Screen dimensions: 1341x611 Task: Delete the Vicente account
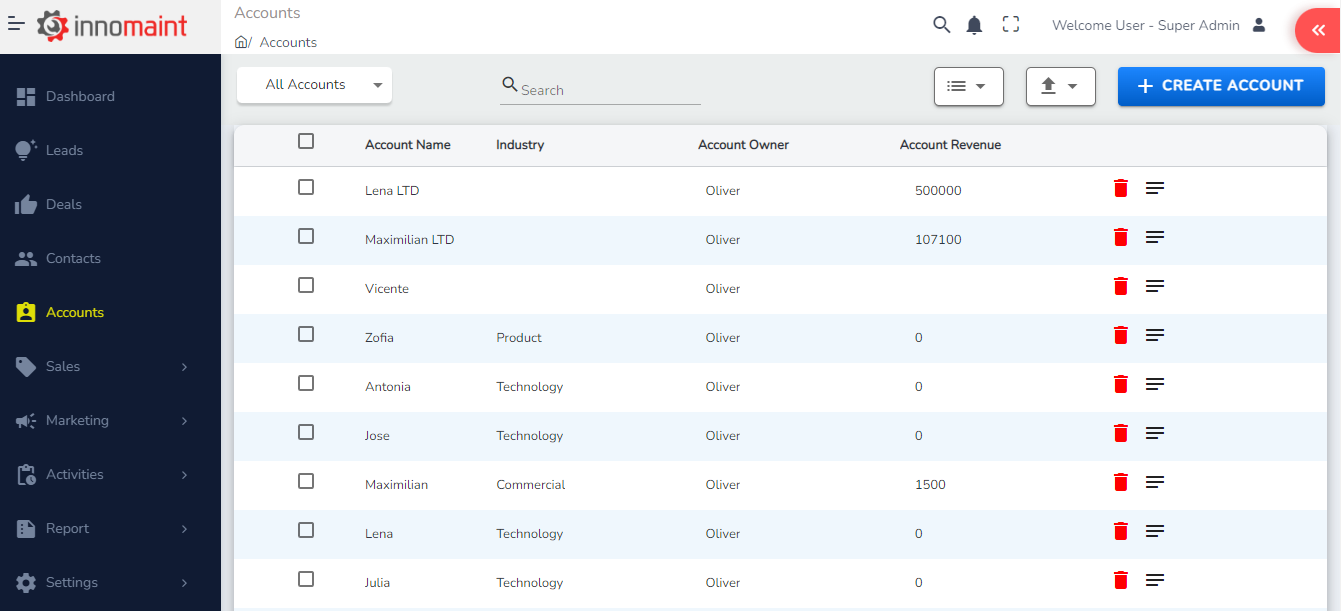coord(1120,286)
